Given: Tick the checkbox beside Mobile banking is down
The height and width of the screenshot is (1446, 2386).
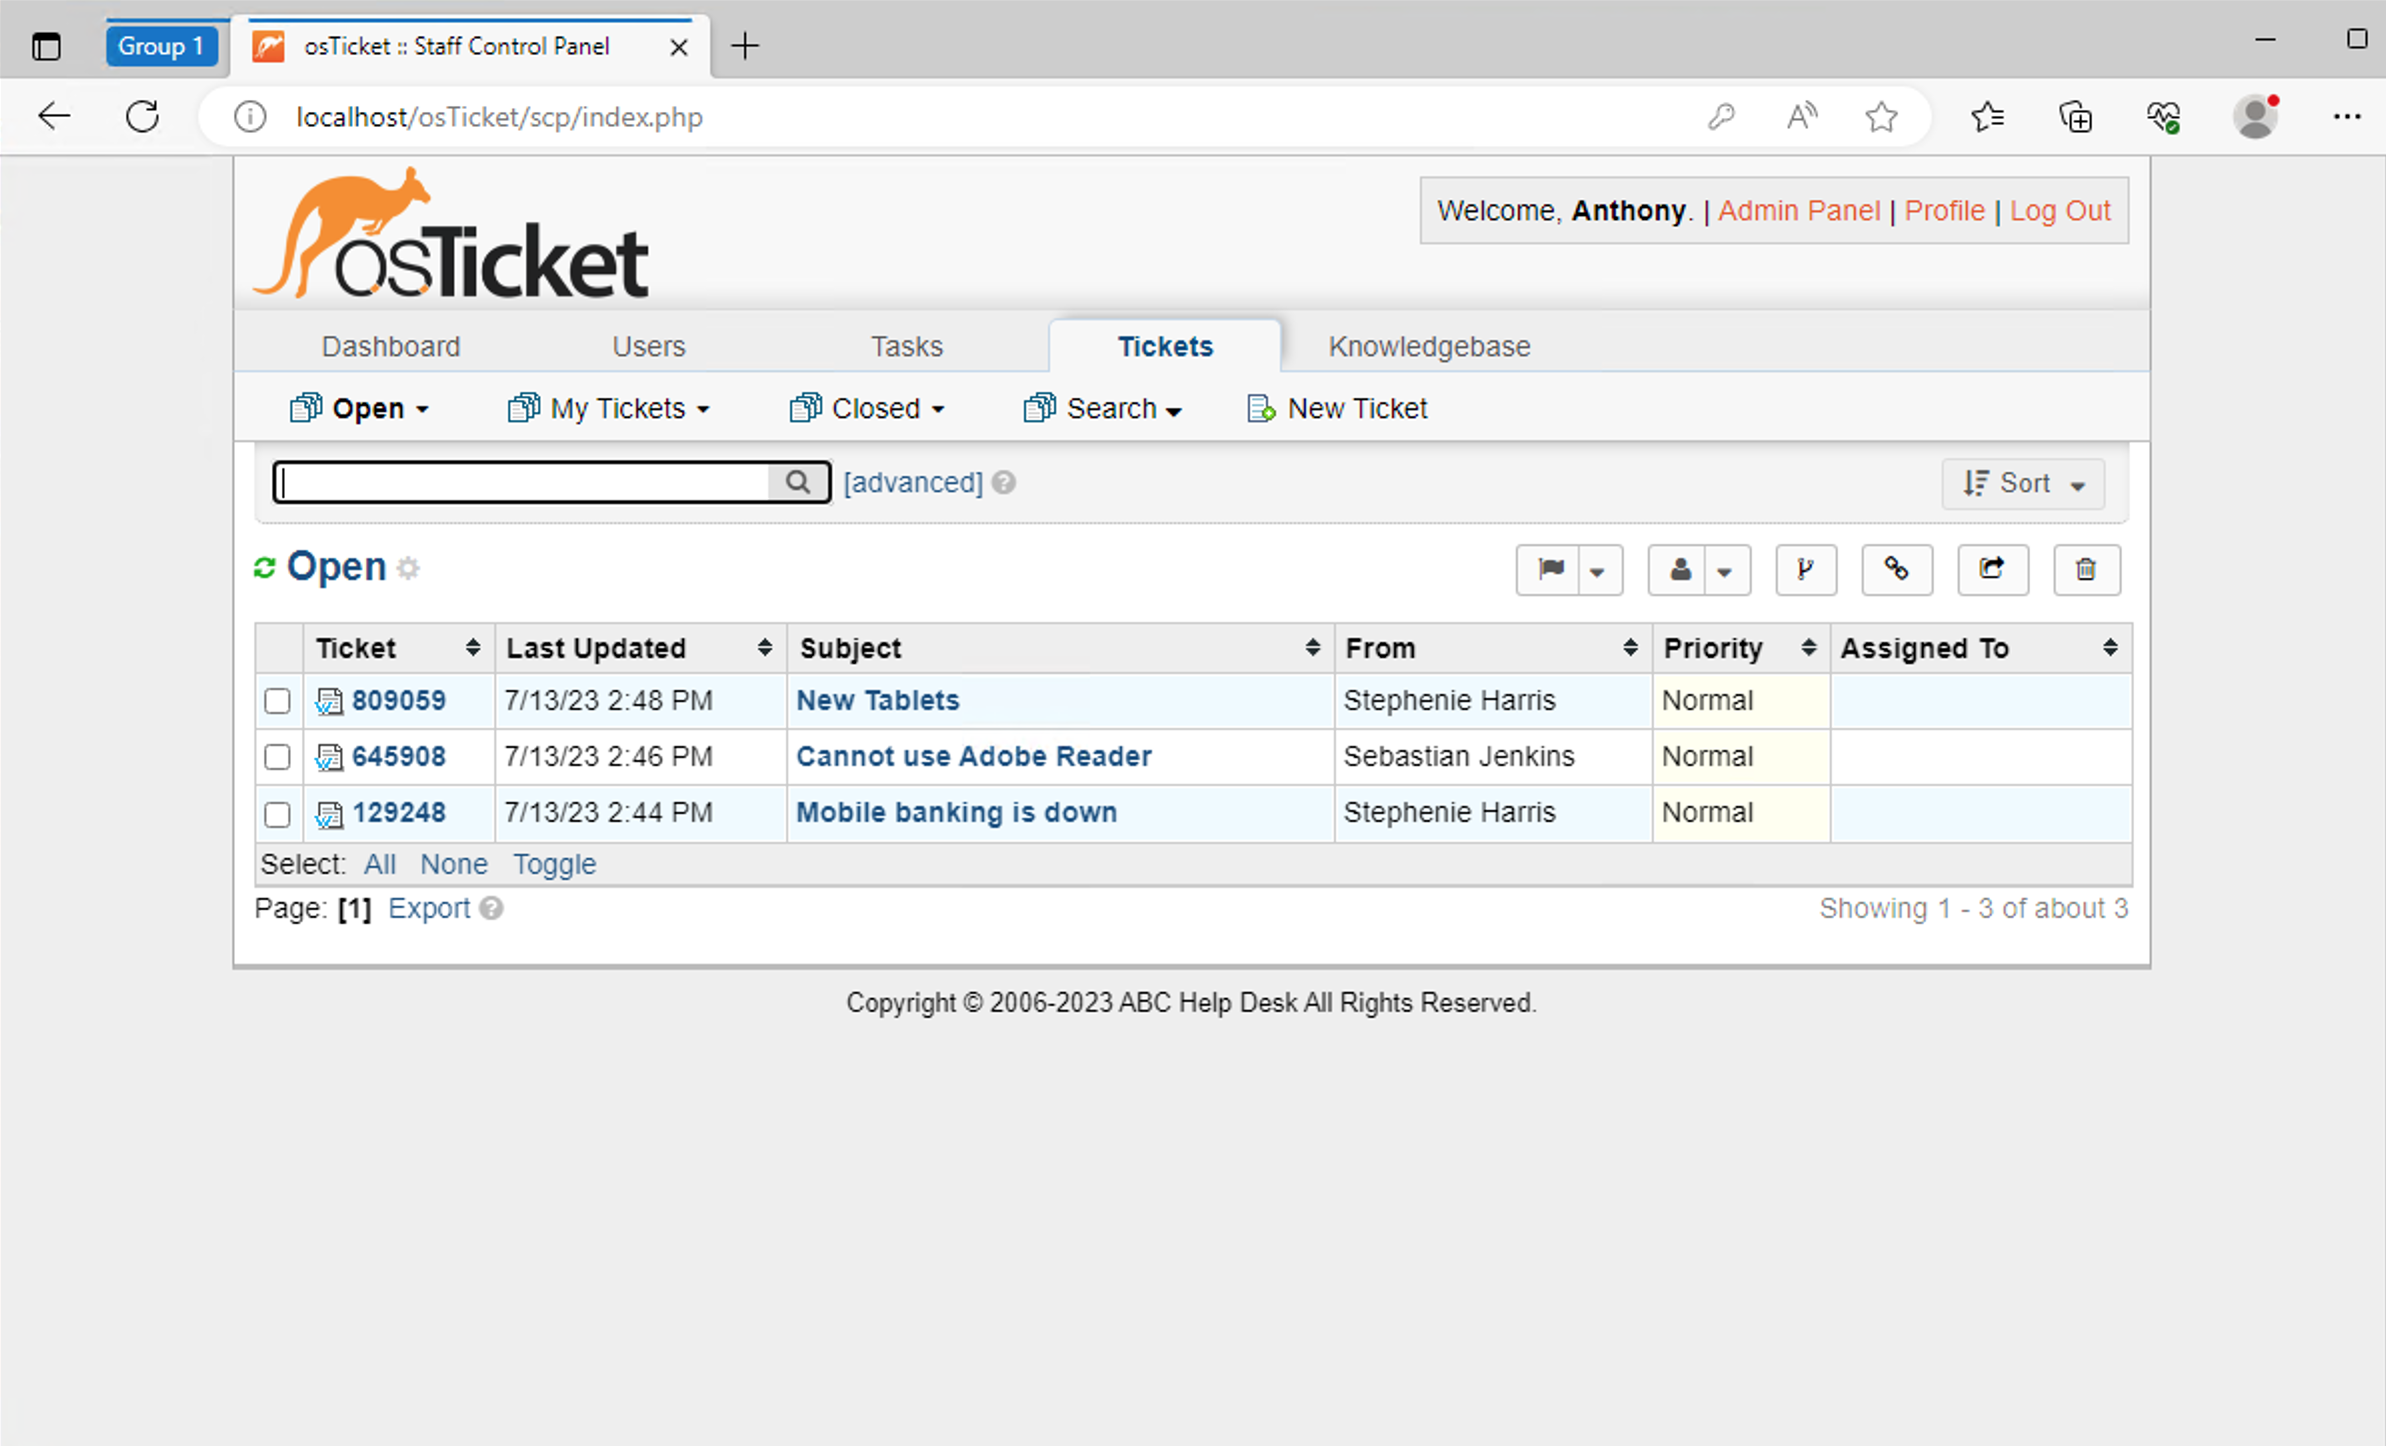Looking at the screenshot, I should coord(277,814).
